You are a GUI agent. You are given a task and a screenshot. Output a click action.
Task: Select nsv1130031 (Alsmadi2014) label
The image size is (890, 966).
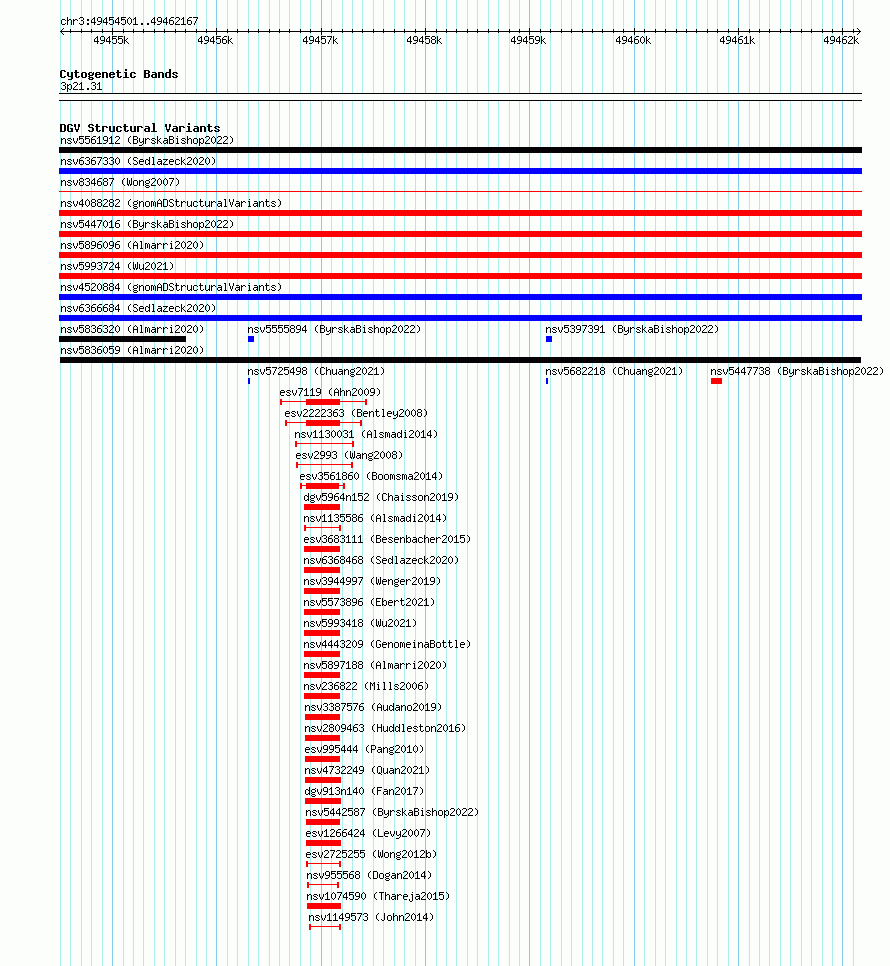click(x=366, y=434)
